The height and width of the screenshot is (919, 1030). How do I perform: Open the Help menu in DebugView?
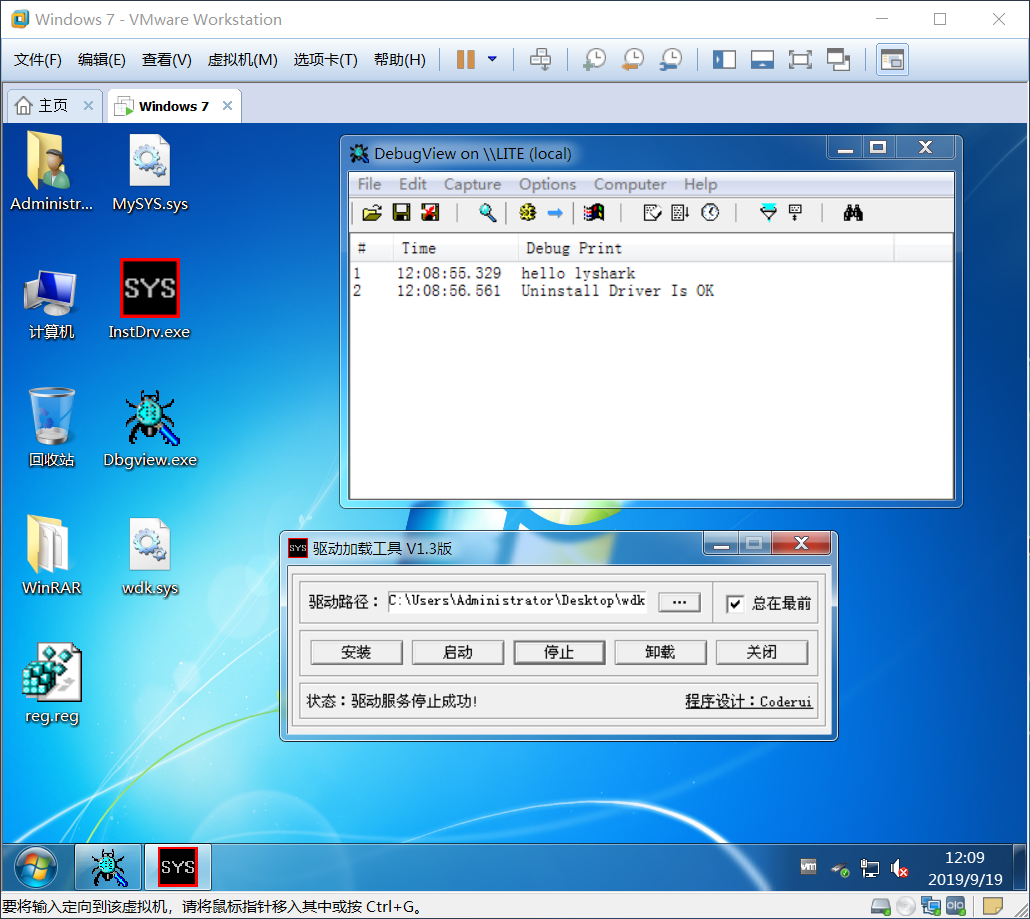click(x=700, y=184)
